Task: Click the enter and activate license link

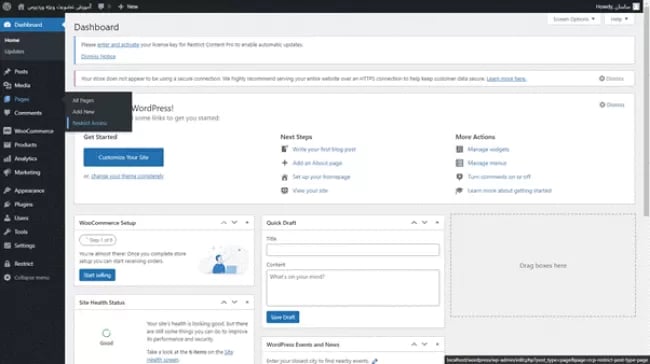Action: [x=118, y=45]
